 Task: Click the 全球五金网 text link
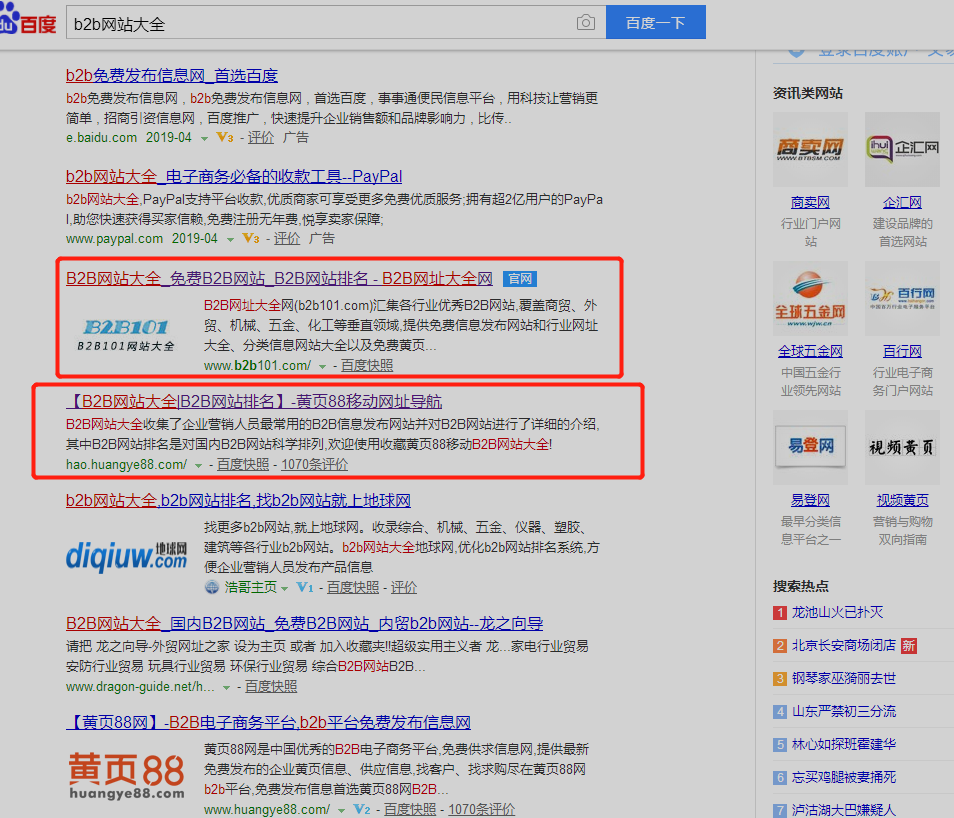point(810,351)
